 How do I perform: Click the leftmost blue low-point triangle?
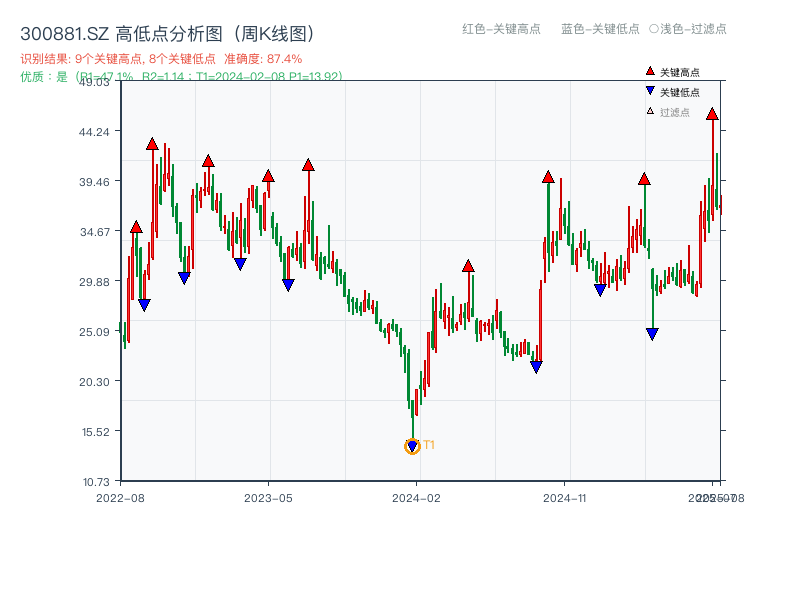click(x=144, y=303)
